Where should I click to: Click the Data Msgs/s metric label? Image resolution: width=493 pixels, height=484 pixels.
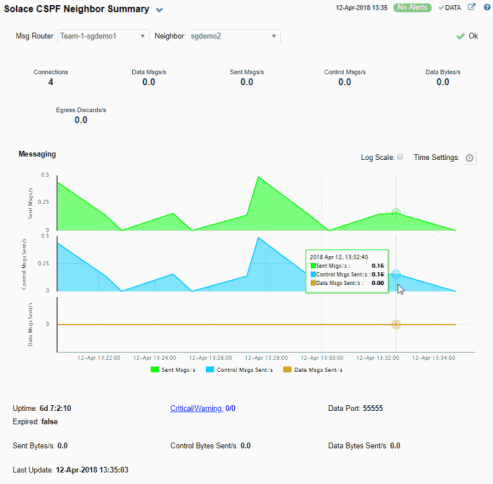[149, 72]
